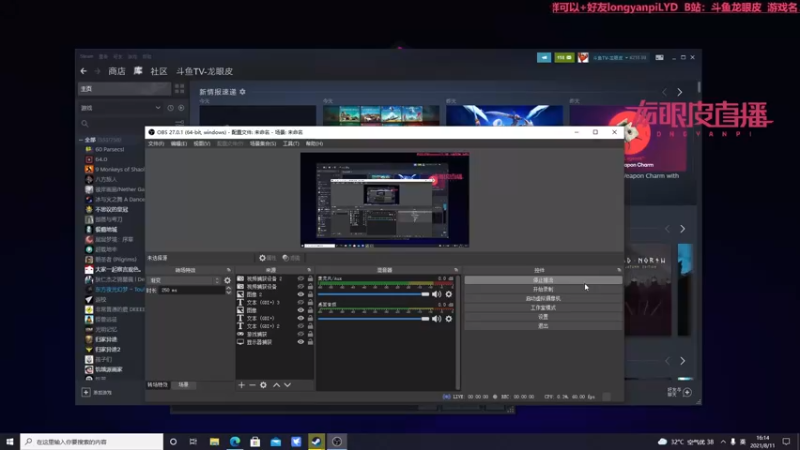Click the Steam library recent-activity clock icon
800x450 pixels.
170,108
